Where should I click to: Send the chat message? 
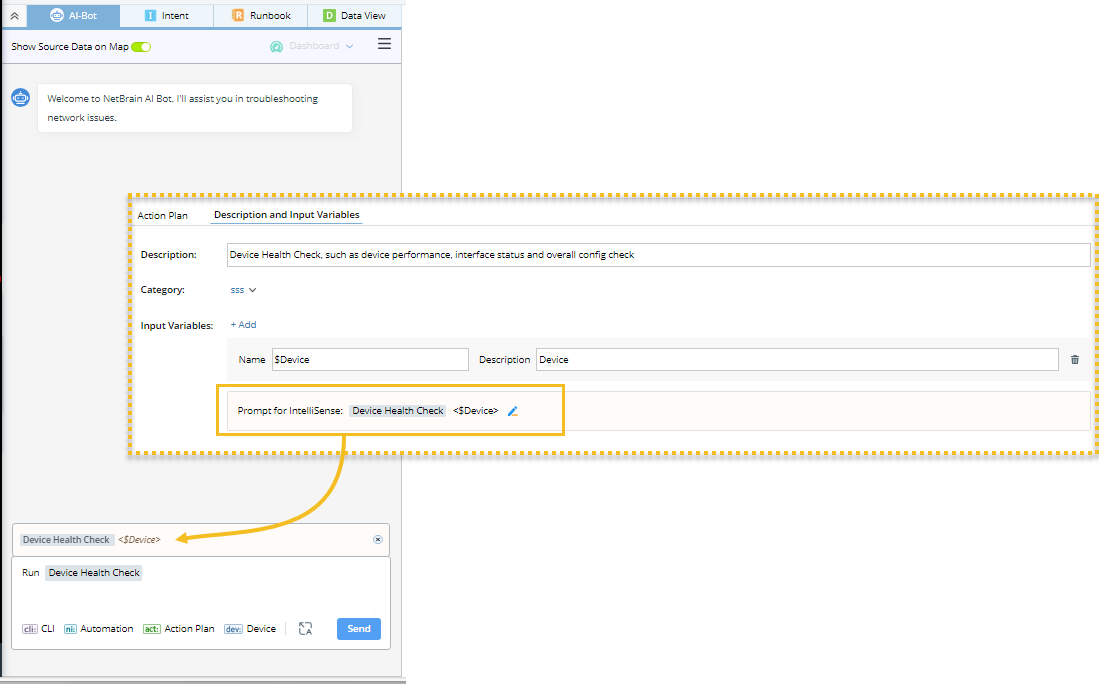(x=359, y=629)
